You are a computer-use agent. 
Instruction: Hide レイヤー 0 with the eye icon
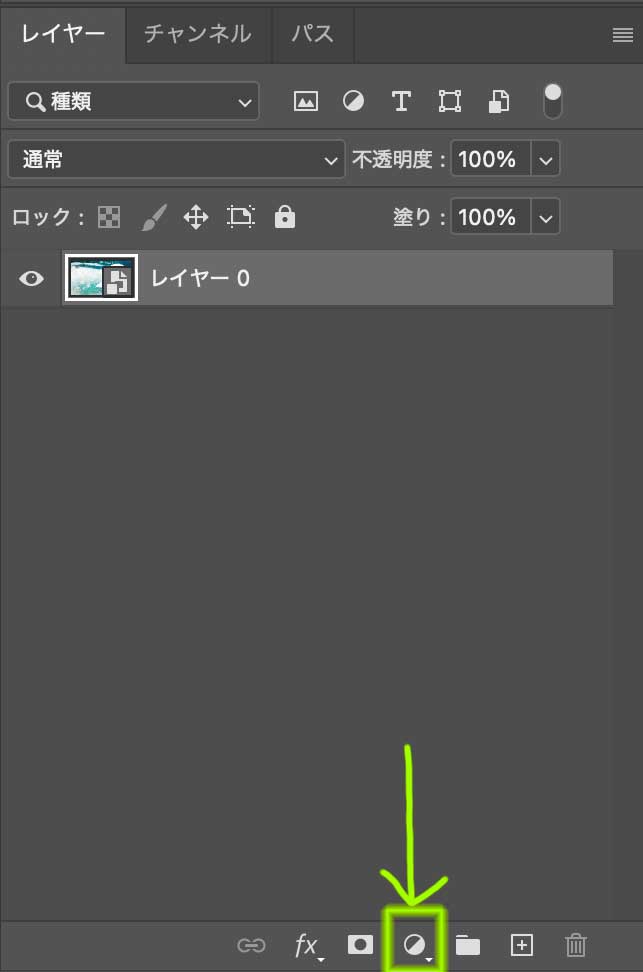[29, 278]
